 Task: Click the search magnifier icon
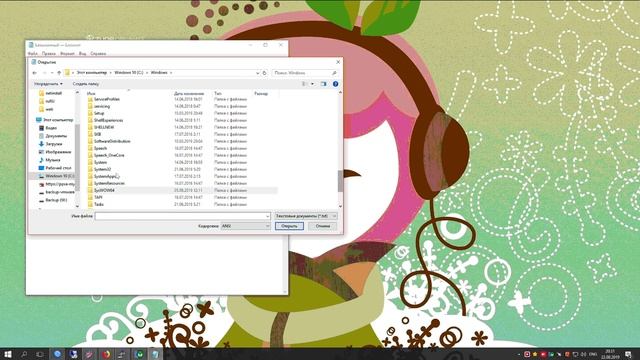(334, 73)
